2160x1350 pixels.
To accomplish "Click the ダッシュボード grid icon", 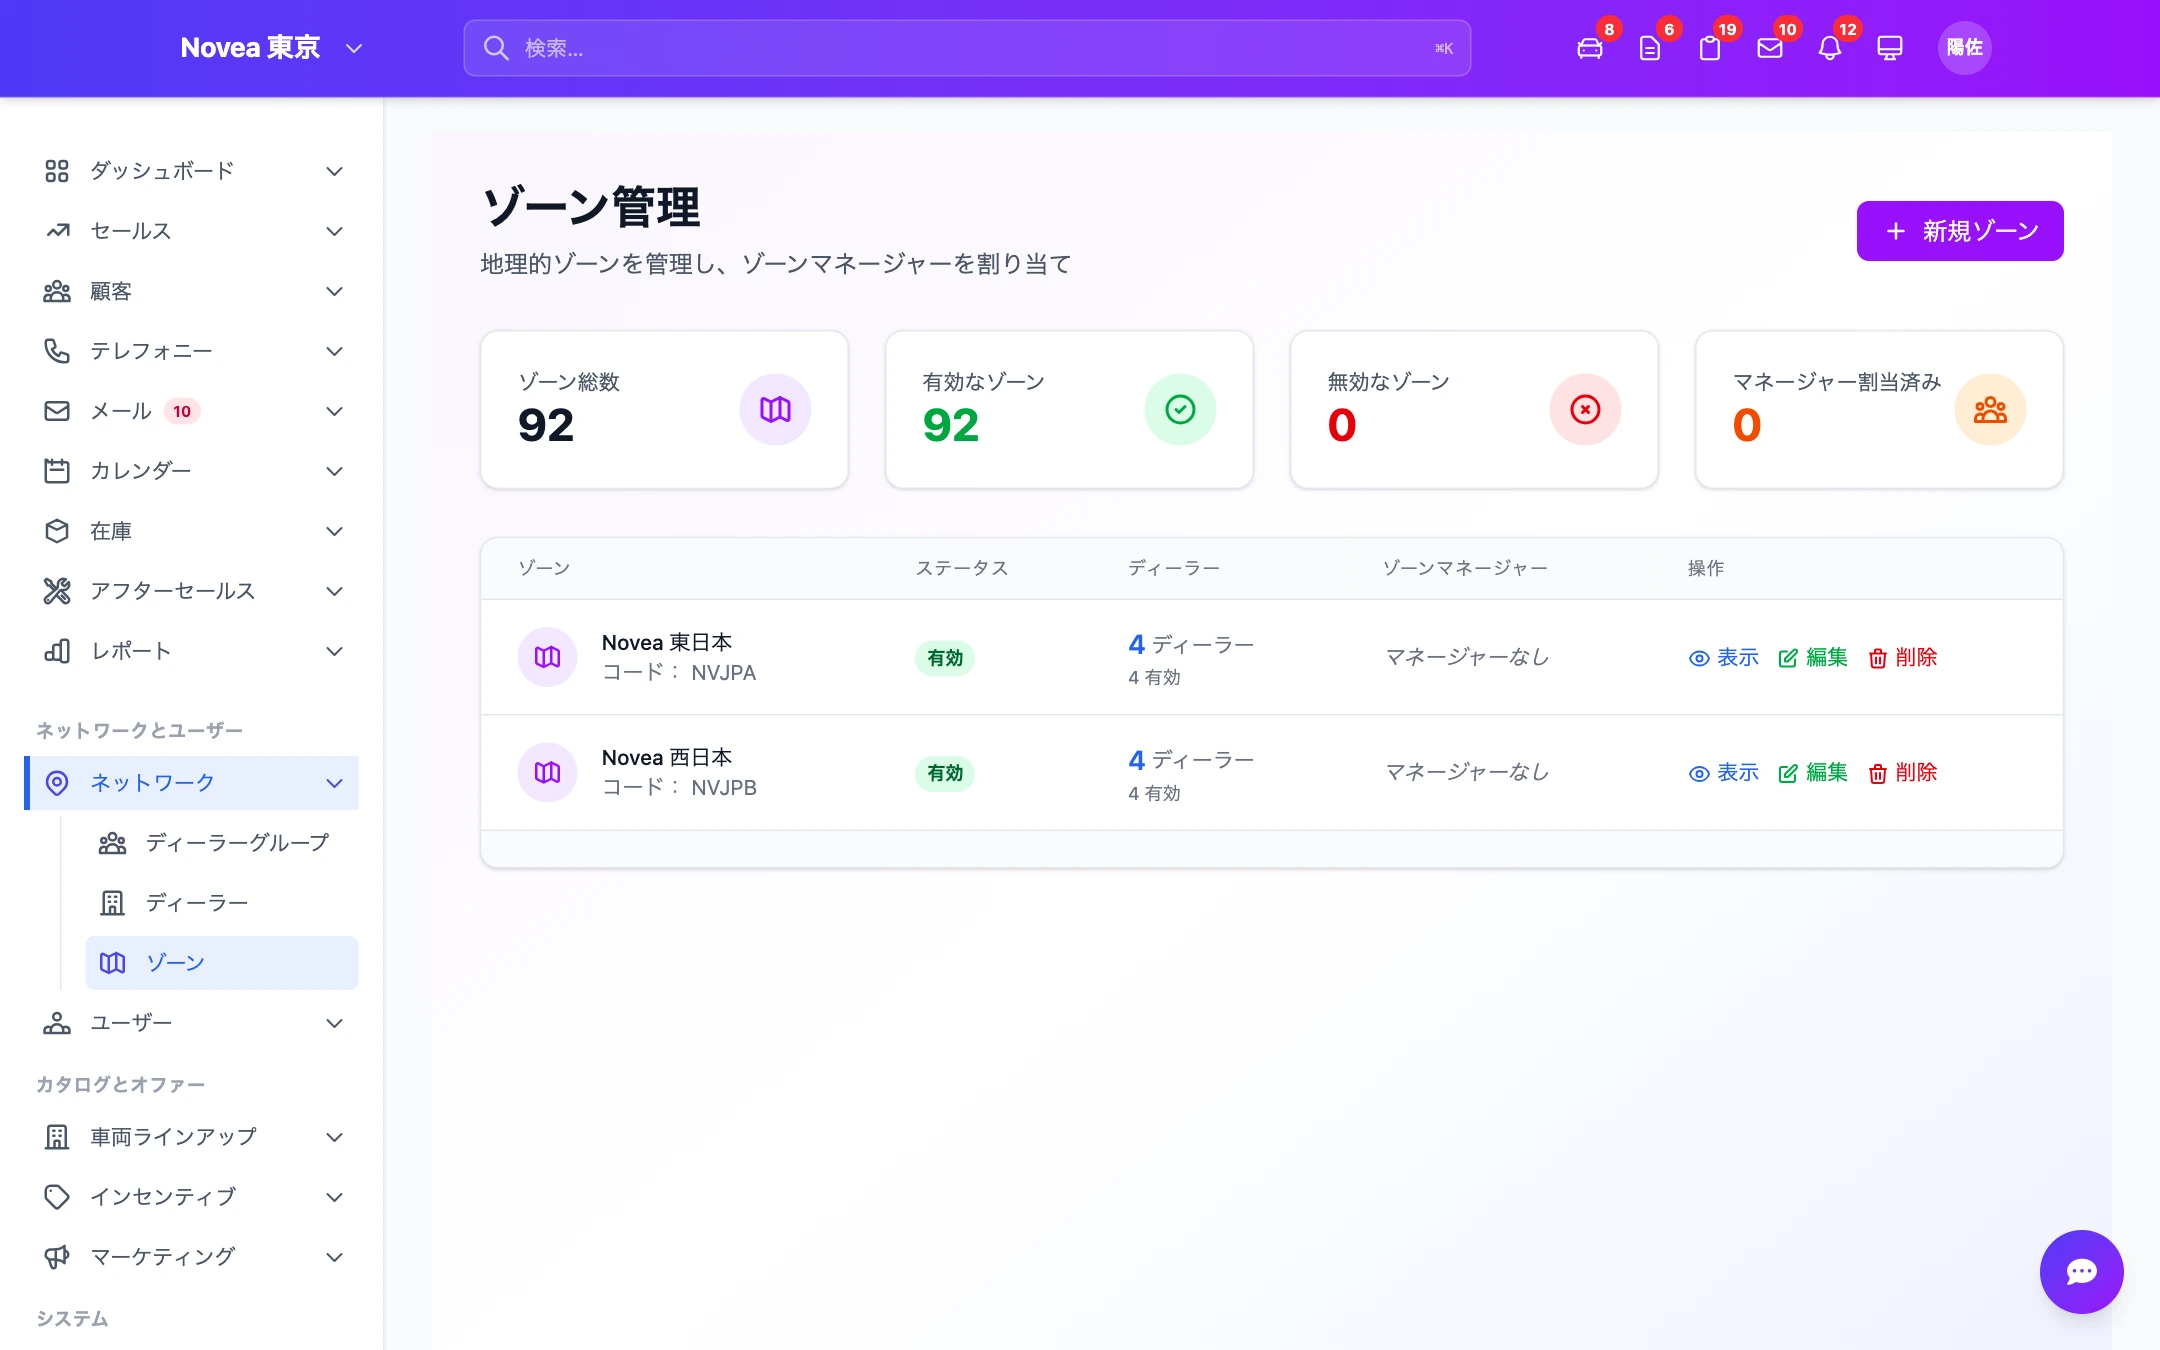I will coord(57,171).
